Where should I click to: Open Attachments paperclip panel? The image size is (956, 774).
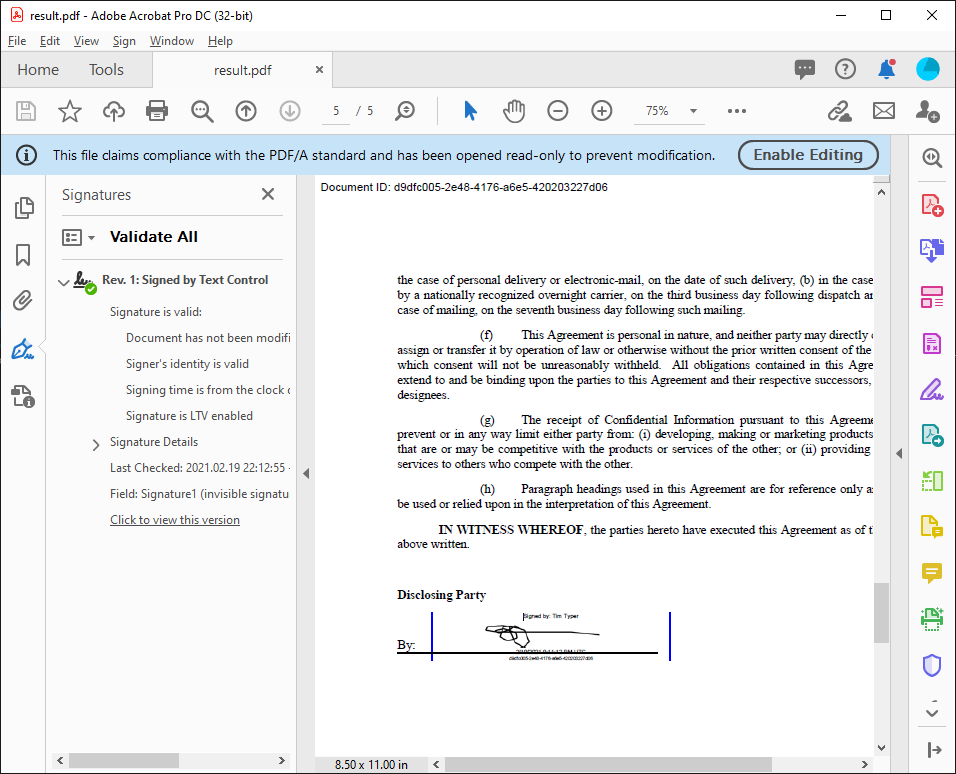[x=23, y=300]
